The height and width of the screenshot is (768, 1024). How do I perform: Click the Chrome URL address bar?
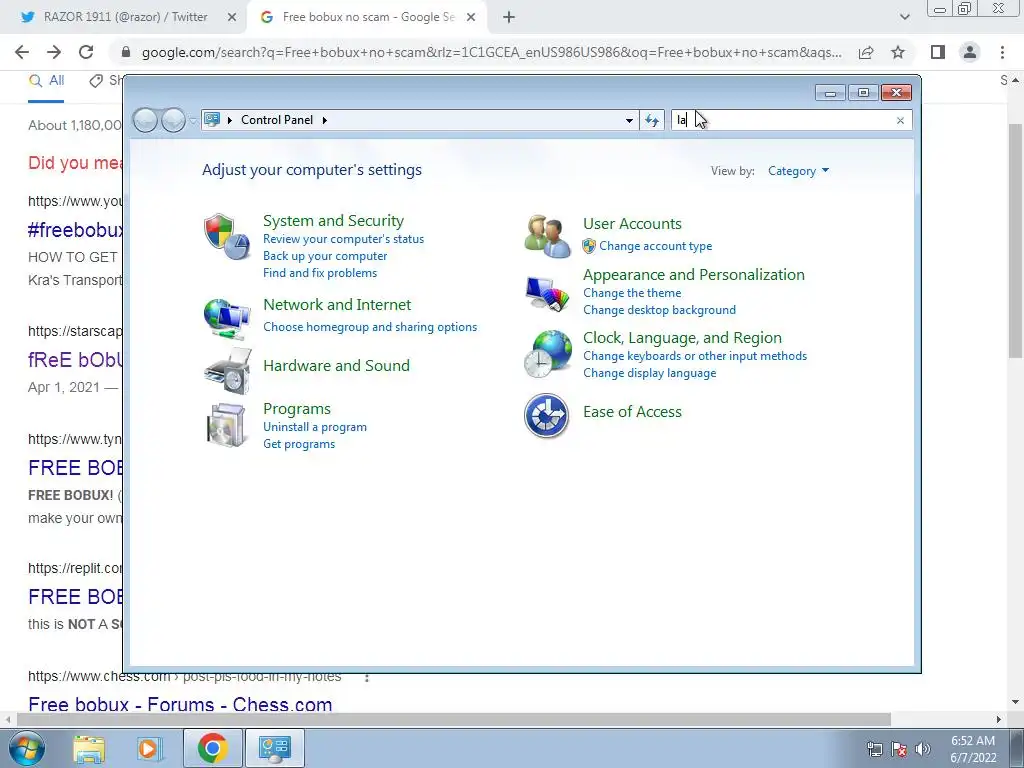tap(491, 52)
